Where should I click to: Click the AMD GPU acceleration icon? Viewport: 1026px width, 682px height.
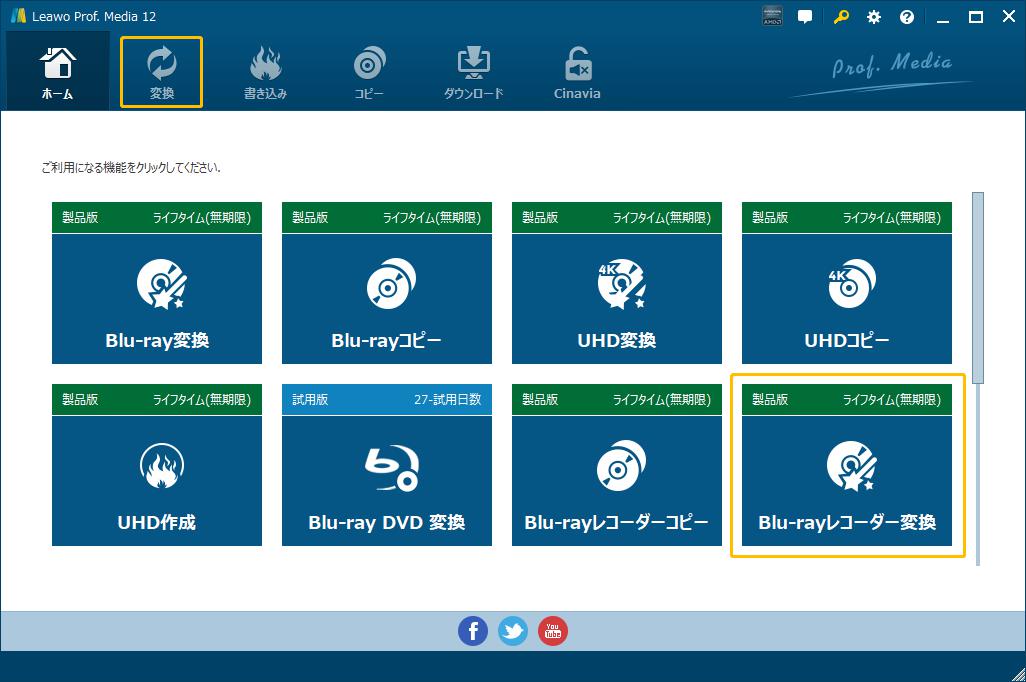coord(772,16)
